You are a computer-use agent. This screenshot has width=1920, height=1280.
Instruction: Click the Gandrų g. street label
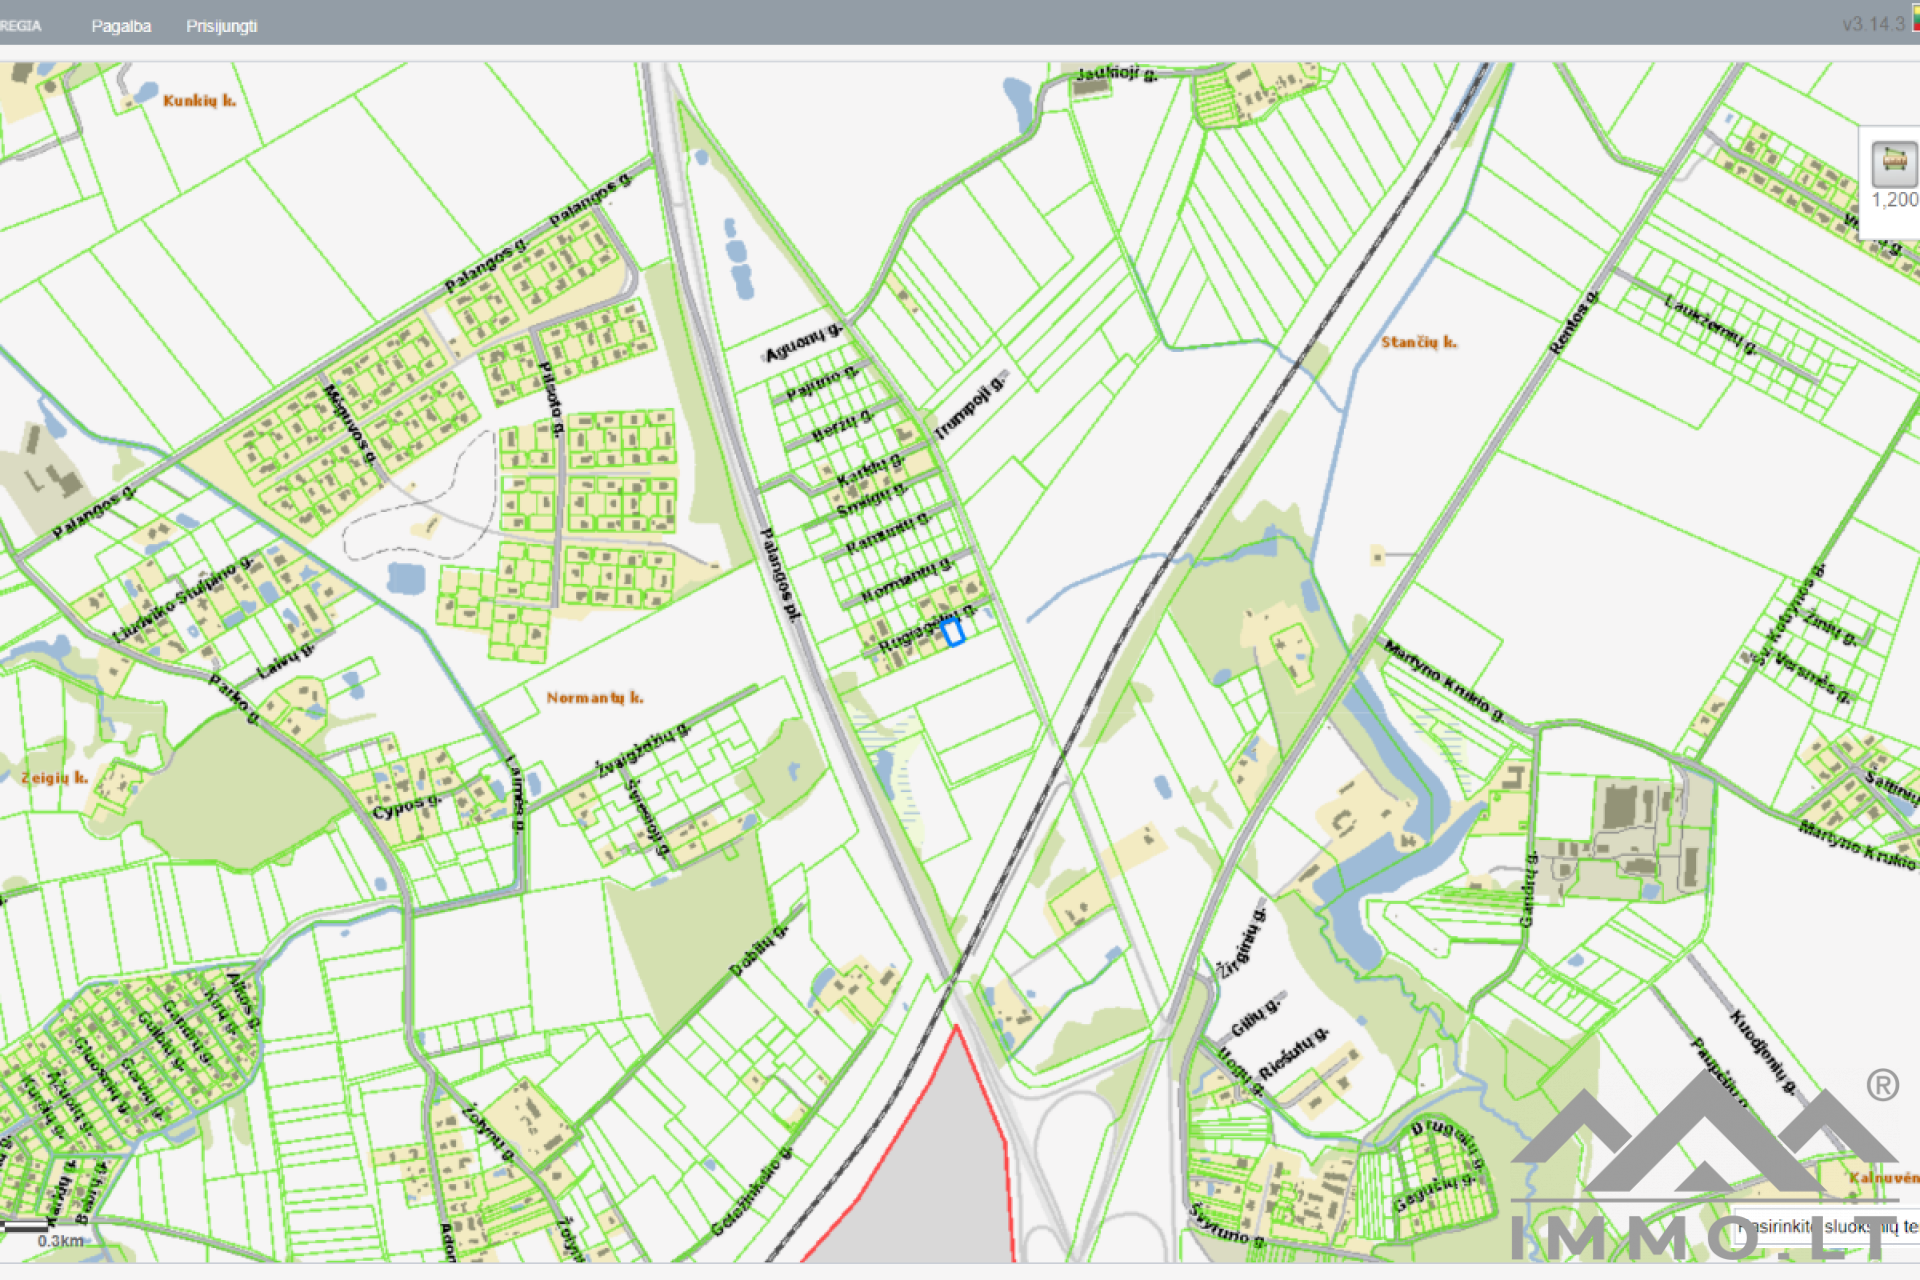1528,889
